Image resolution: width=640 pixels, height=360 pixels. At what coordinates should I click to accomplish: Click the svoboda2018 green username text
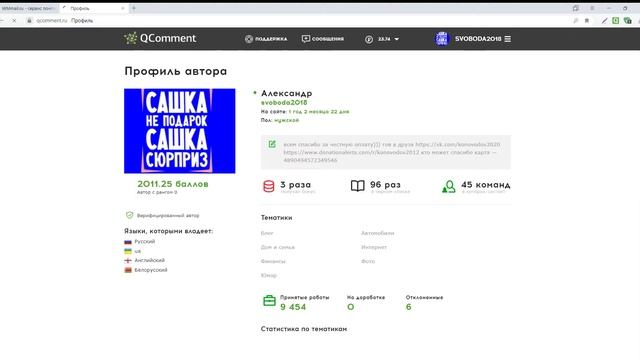[x=284, y=102]
